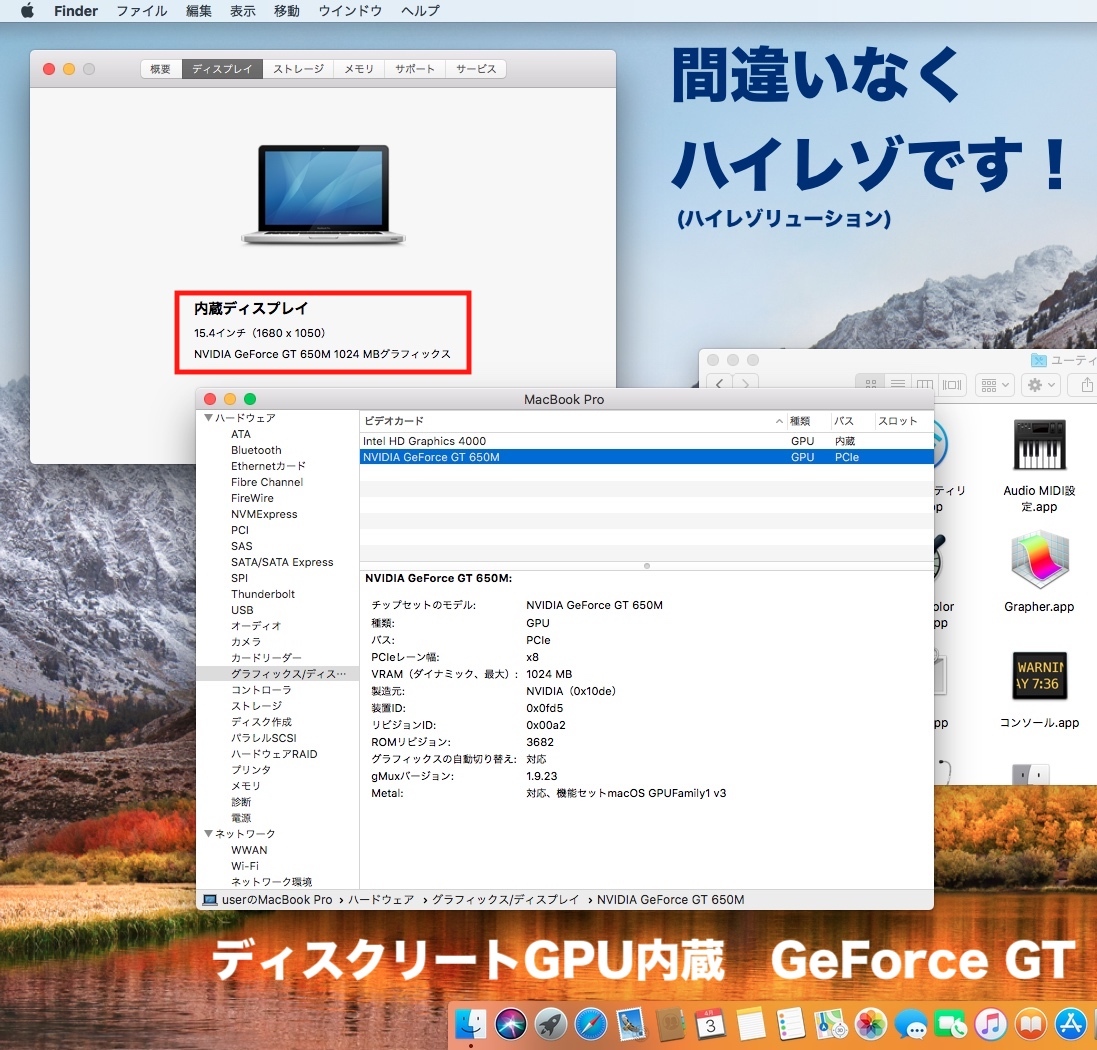Screen dimensions: 1097x1050
Task: Open the Apple menu
Action: (x=27, y=11)
